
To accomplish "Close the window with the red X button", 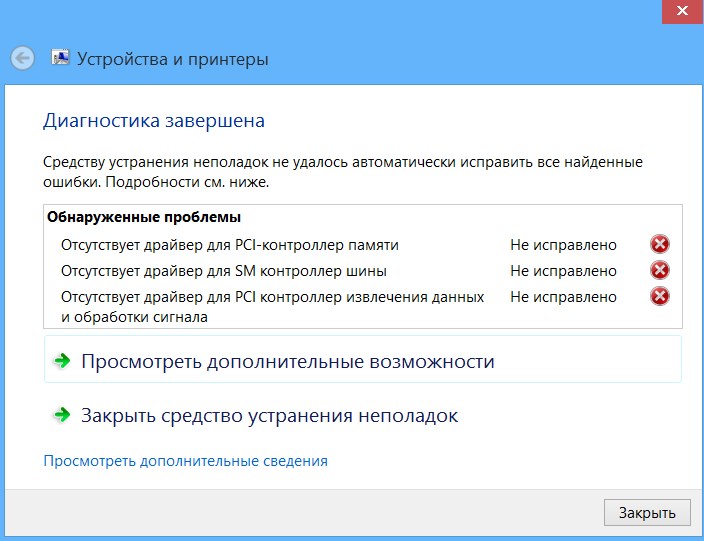I will (x=682, y=11).
